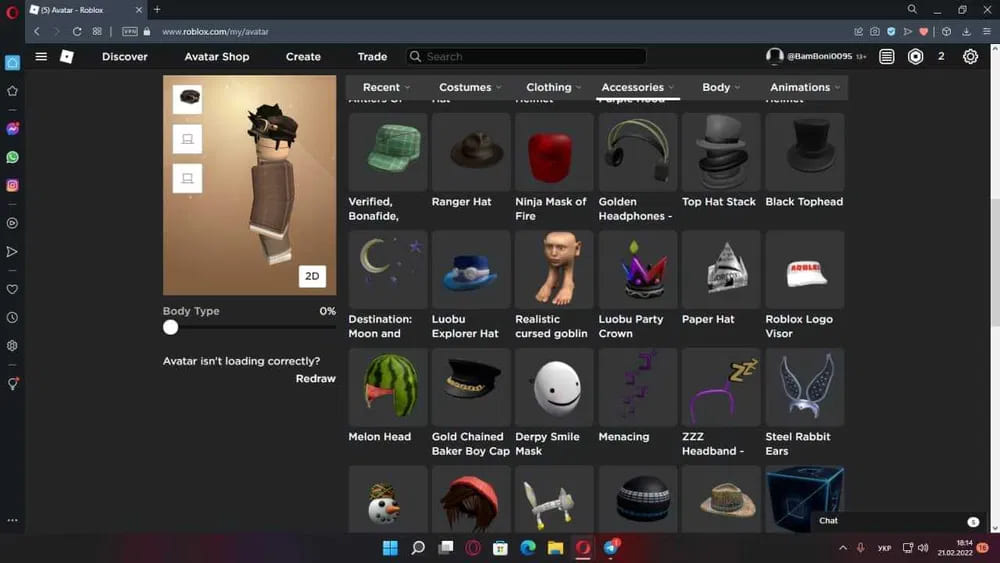Open the Discover menu item
The height and width of the screenshot is (563, 1000).
click(x=124, y=57)
